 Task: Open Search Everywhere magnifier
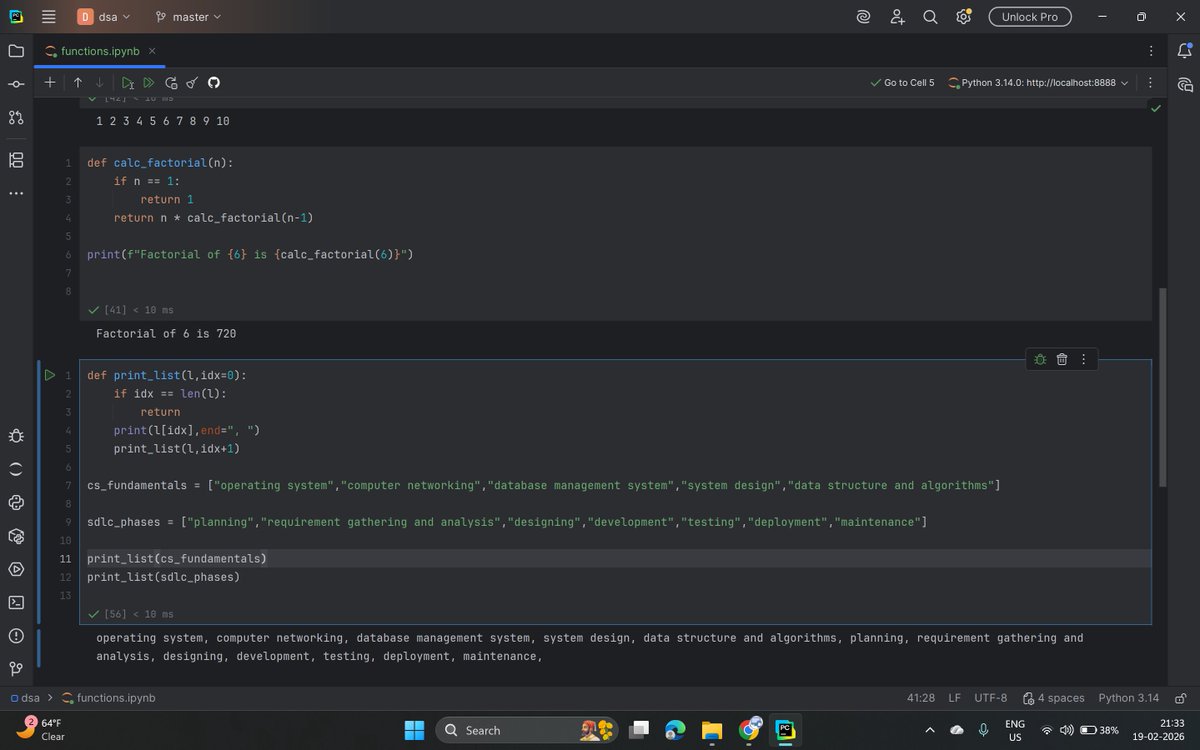[x=930, y=17]
